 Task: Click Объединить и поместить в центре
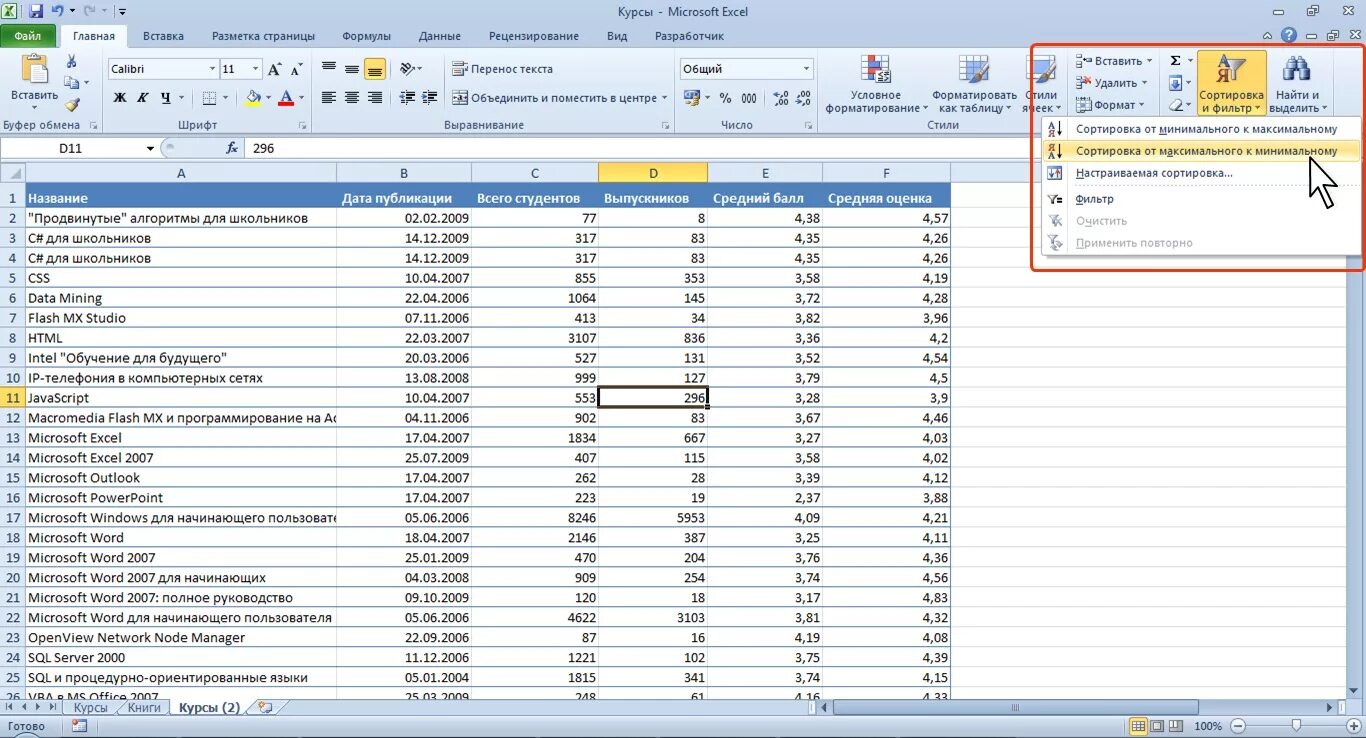(555, 98)
